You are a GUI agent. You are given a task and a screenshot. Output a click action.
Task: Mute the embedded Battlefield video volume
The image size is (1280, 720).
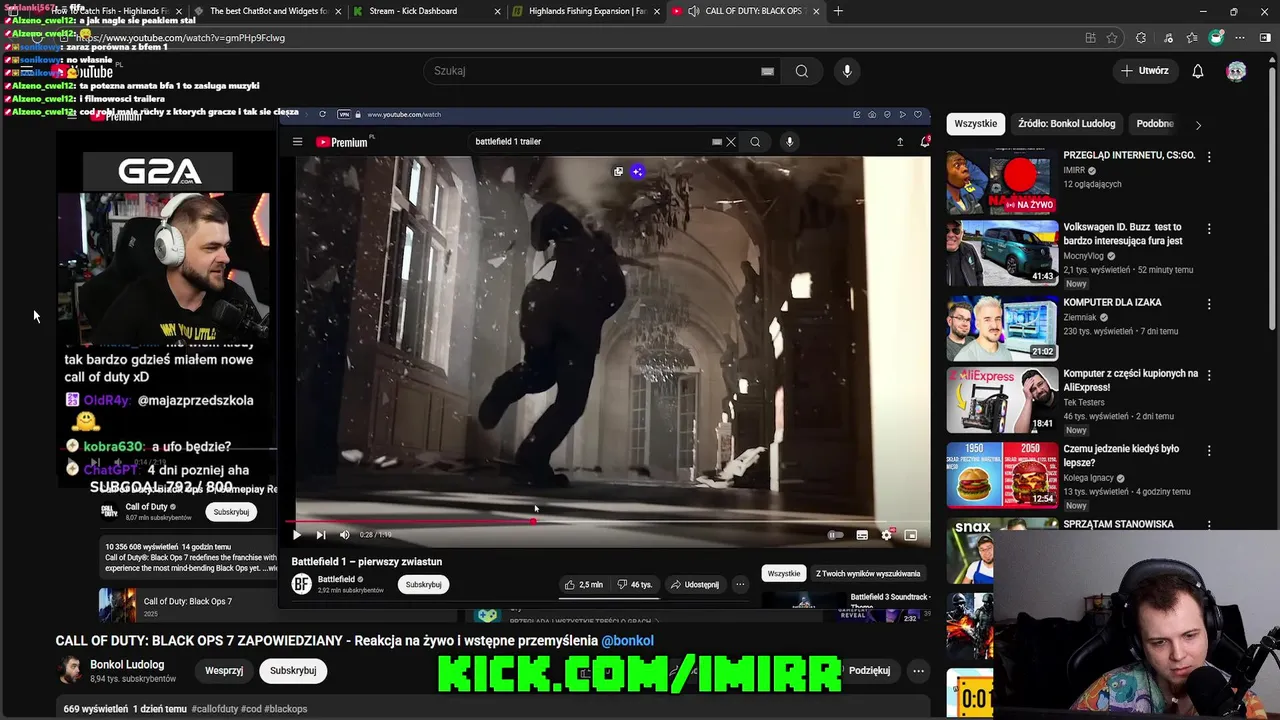click(x=345, y=535)
